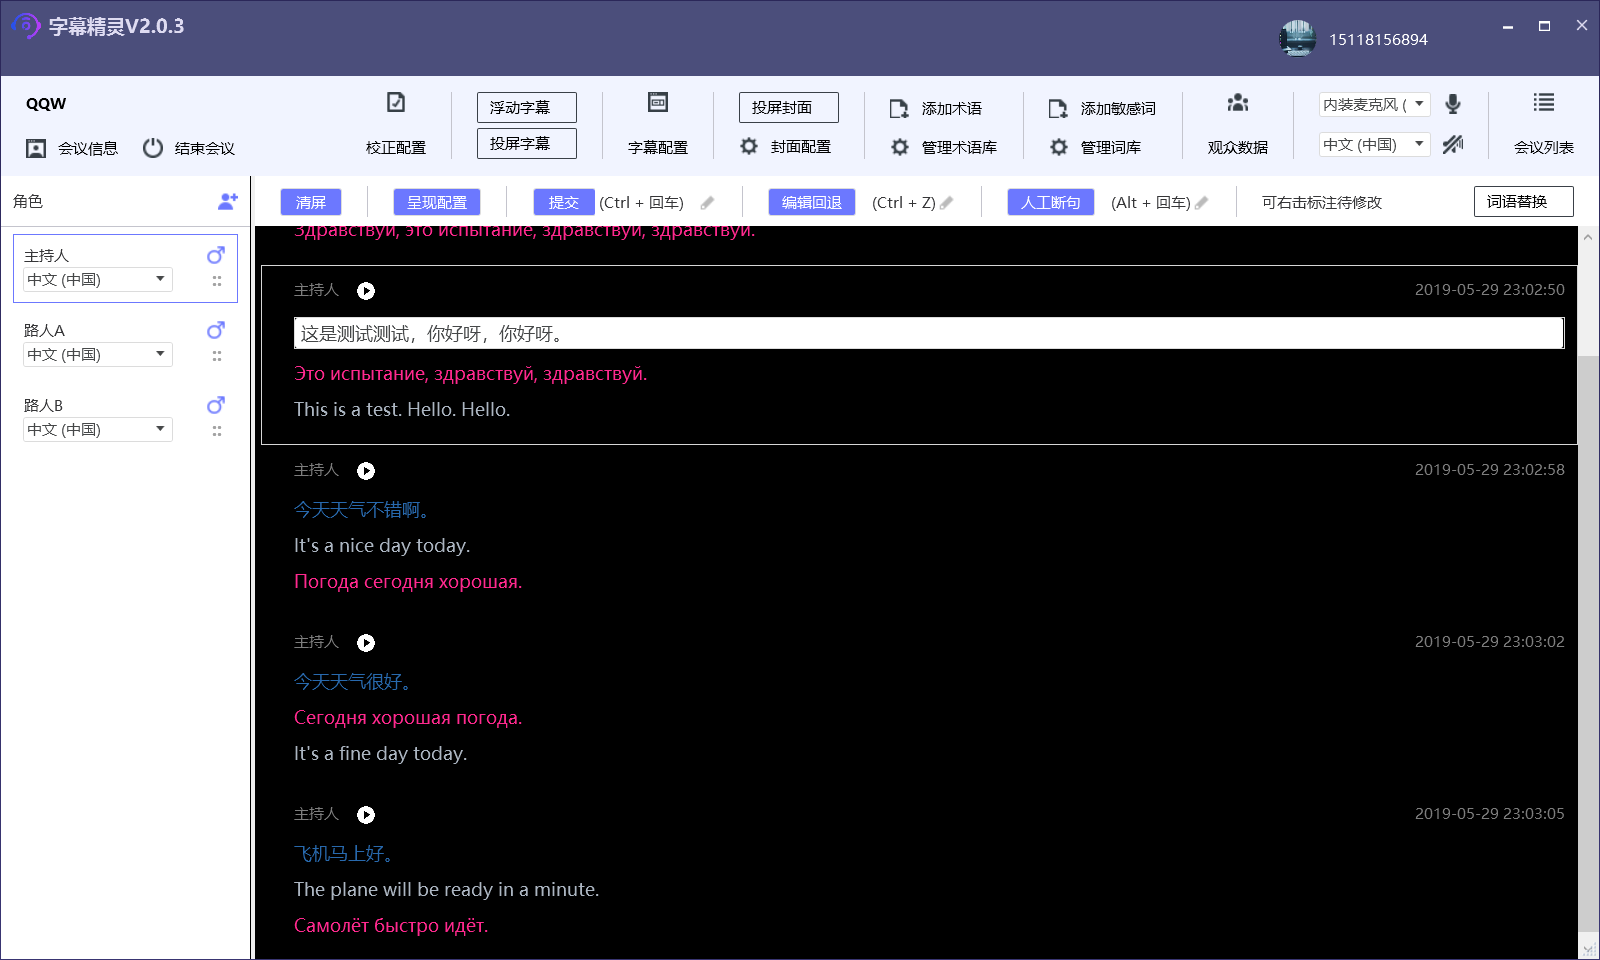Click the scrollbar up arrow

point(1588,237)
